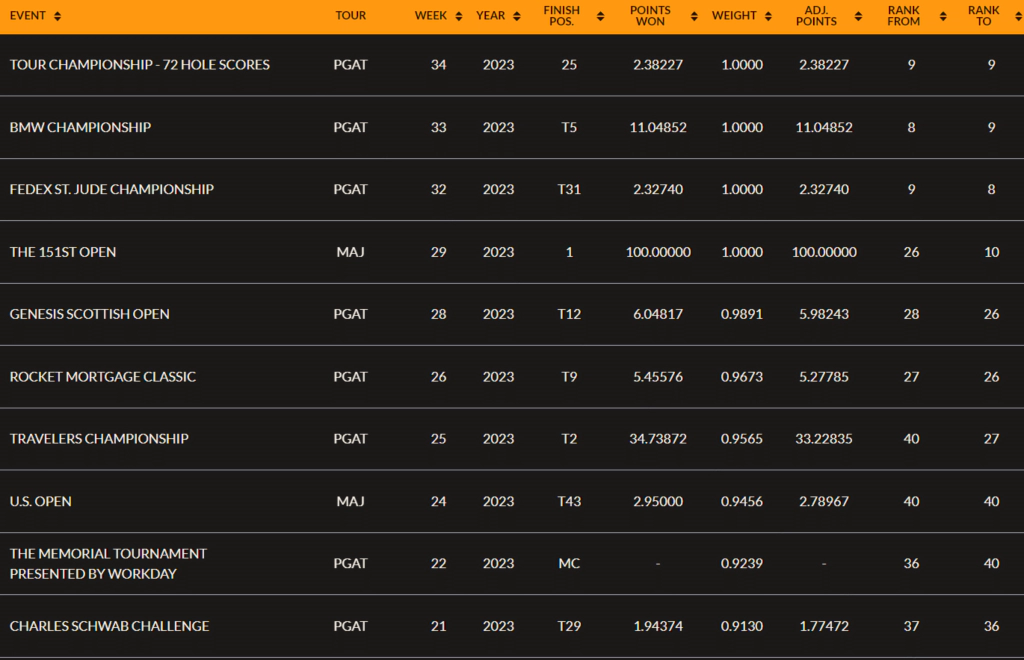The width and height of the screenshot is (1024, 660).
Task: Click the FINISH POS. header label
Action: [x=562, y=16]
